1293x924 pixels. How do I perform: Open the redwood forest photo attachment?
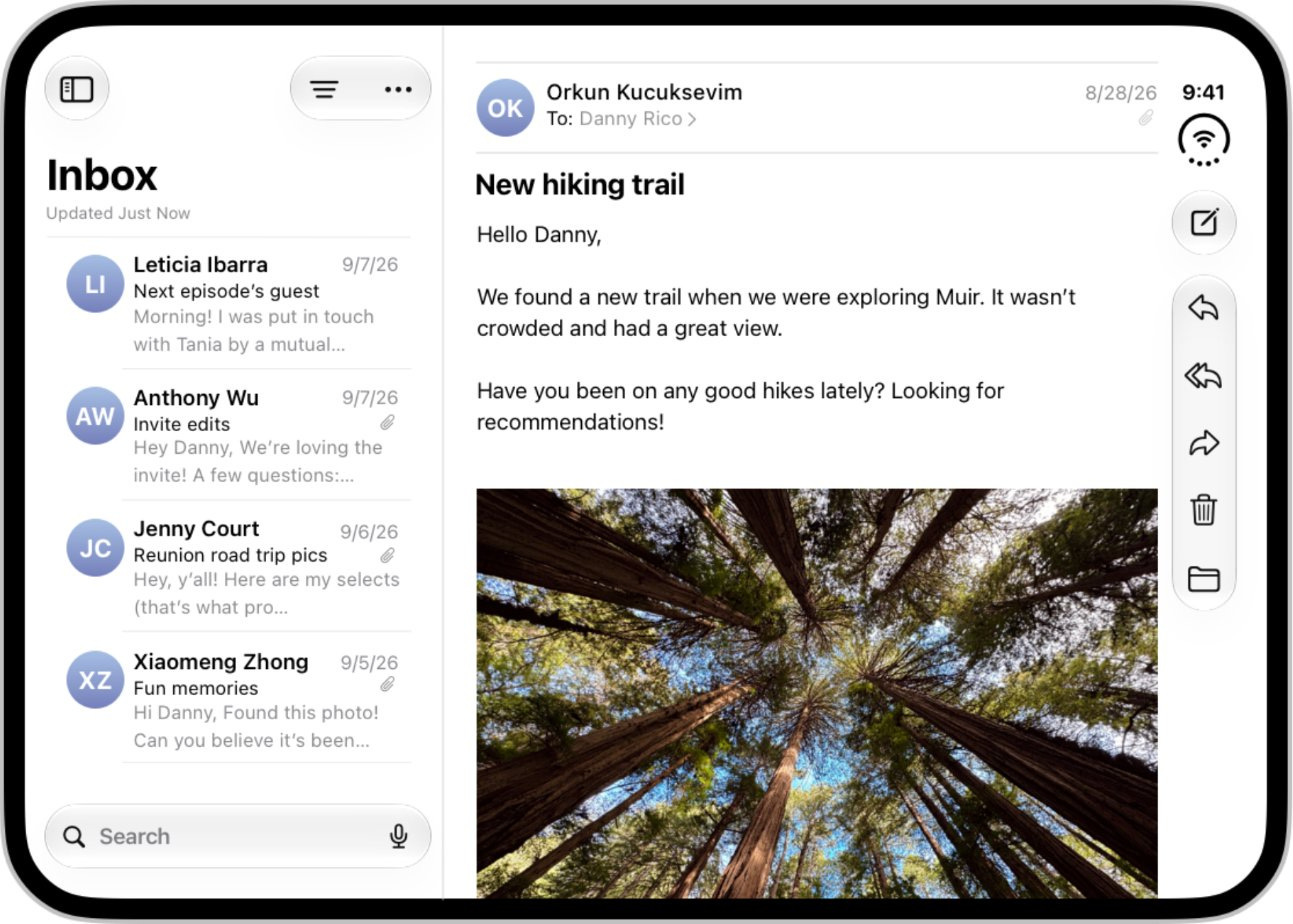[x=817, y=693]
